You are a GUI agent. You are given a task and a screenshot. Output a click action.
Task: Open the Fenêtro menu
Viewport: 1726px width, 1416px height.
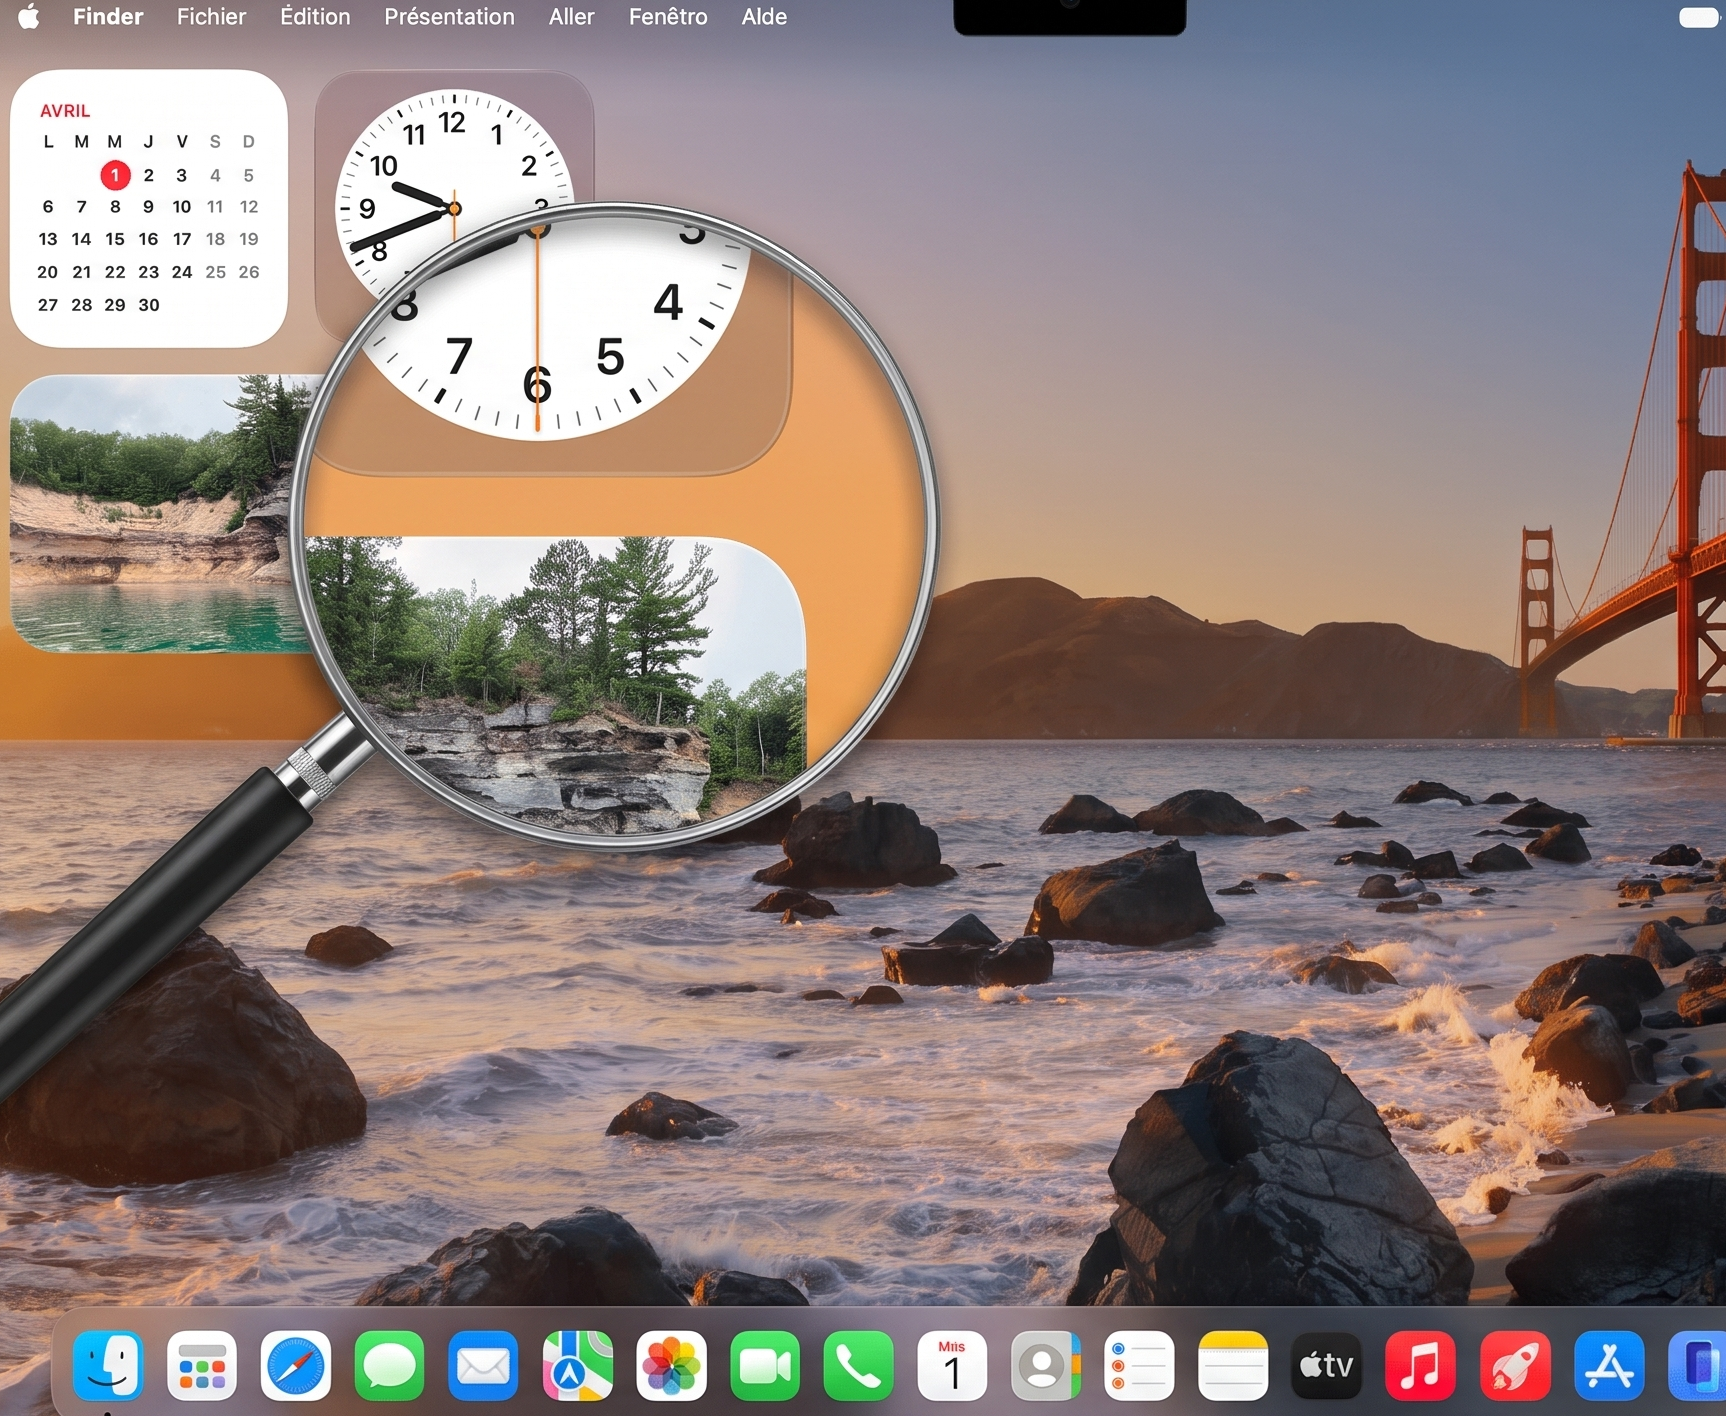tap(668, 17)
